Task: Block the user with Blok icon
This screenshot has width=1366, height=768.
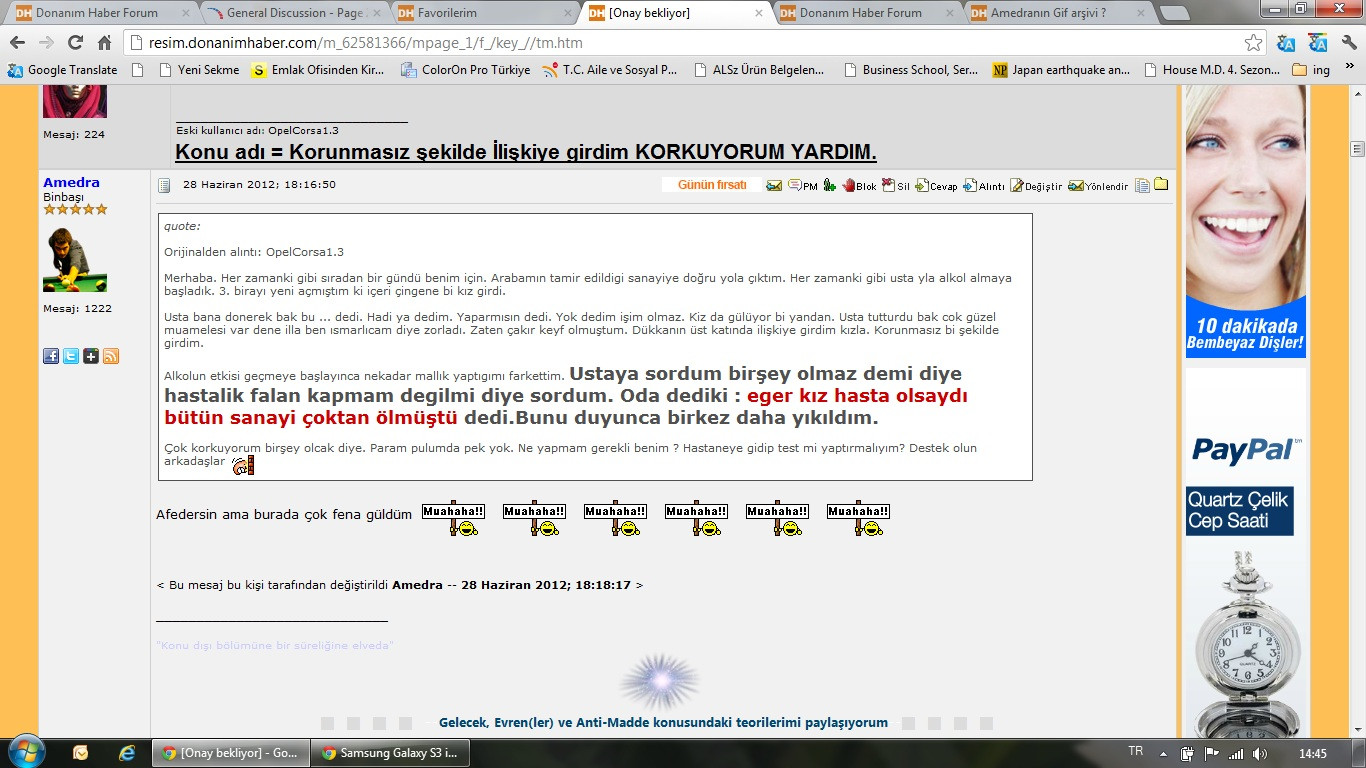Action: [859, 185]
